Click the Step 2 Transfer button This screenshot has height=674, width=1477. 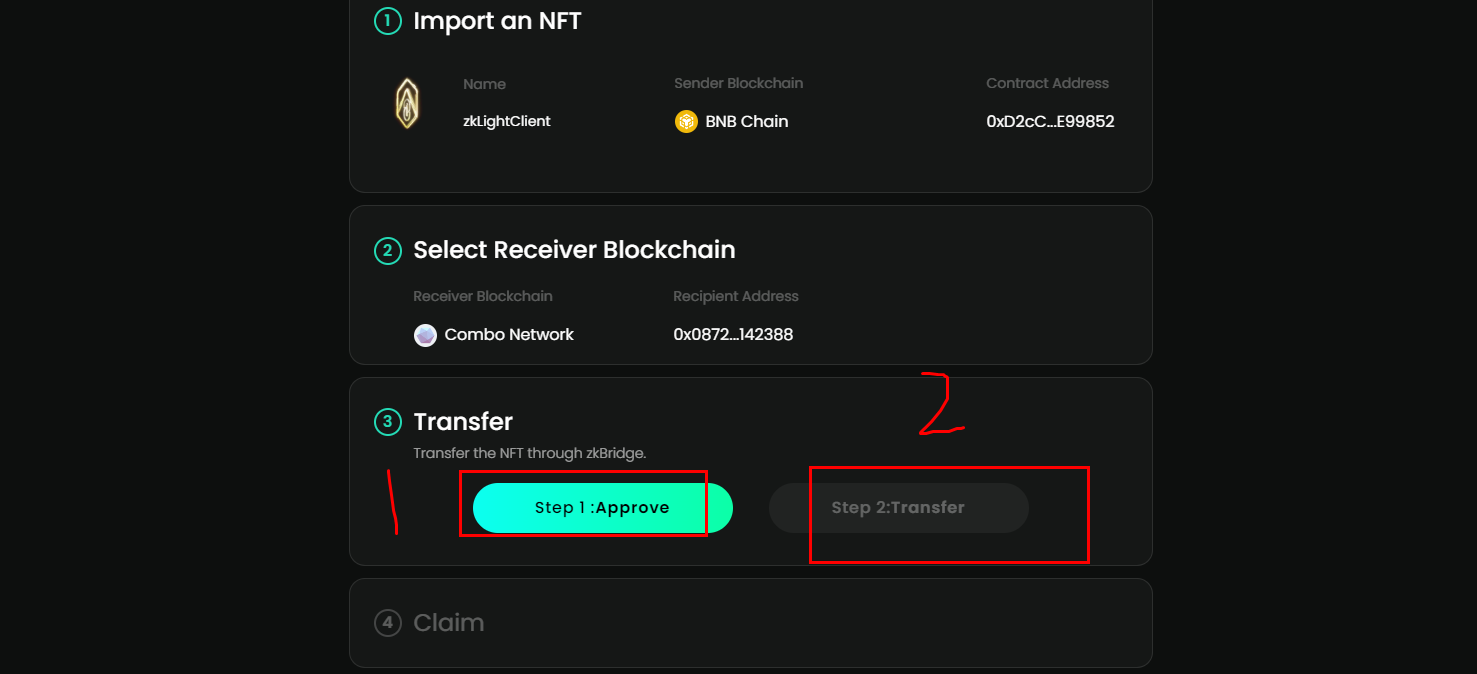[x=898, y=508]
